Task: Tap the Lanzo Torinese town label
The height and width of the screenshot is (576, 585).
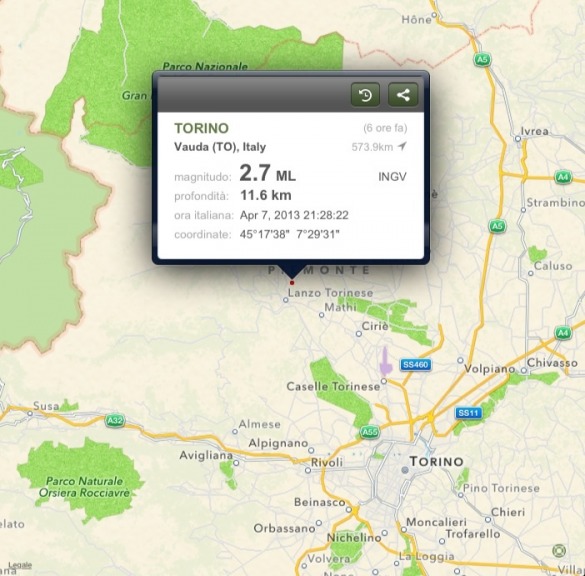Action: (x=330, y=293)
